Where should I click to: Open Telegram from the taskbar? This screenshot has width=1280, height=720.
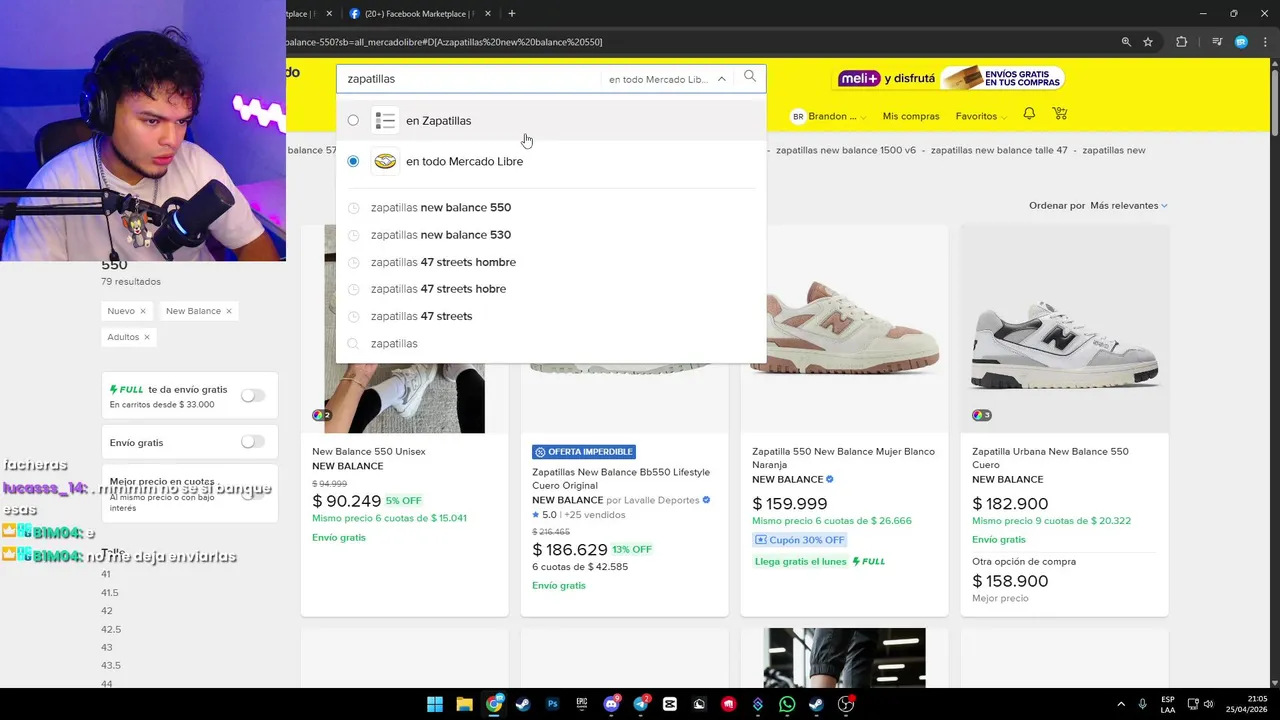click(x=641, y=704)
